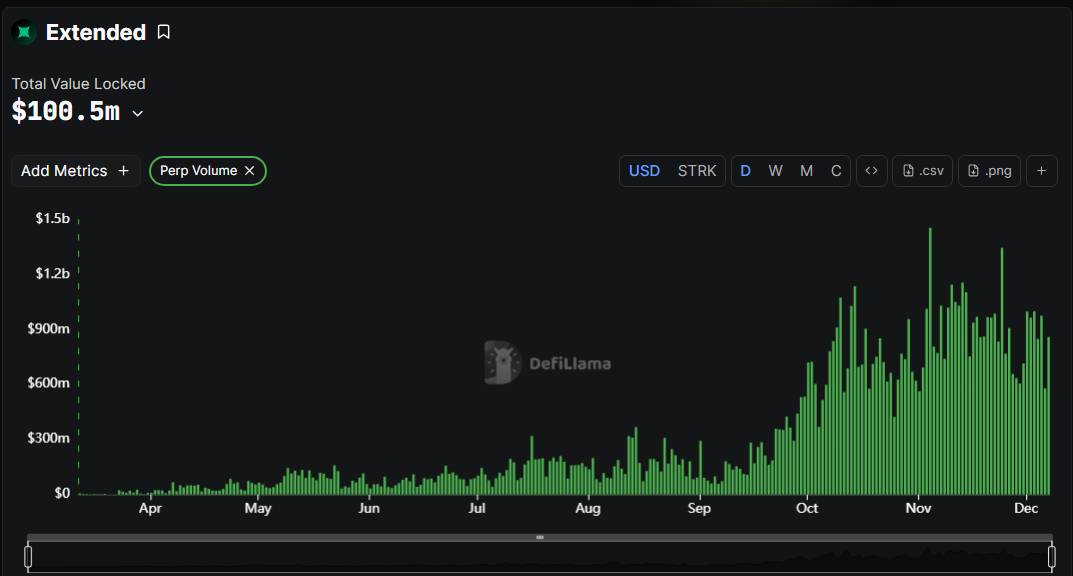
Task: Click the Perp Volume metric chip
Action: coord(198,171)
